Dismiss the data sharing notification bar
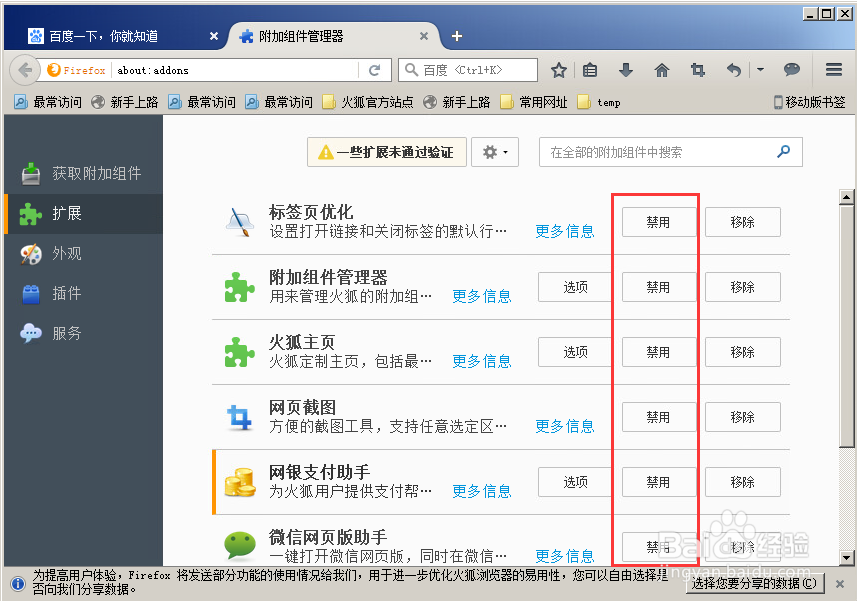This screenshot has width=857, height=601. [x=840, y=584]
